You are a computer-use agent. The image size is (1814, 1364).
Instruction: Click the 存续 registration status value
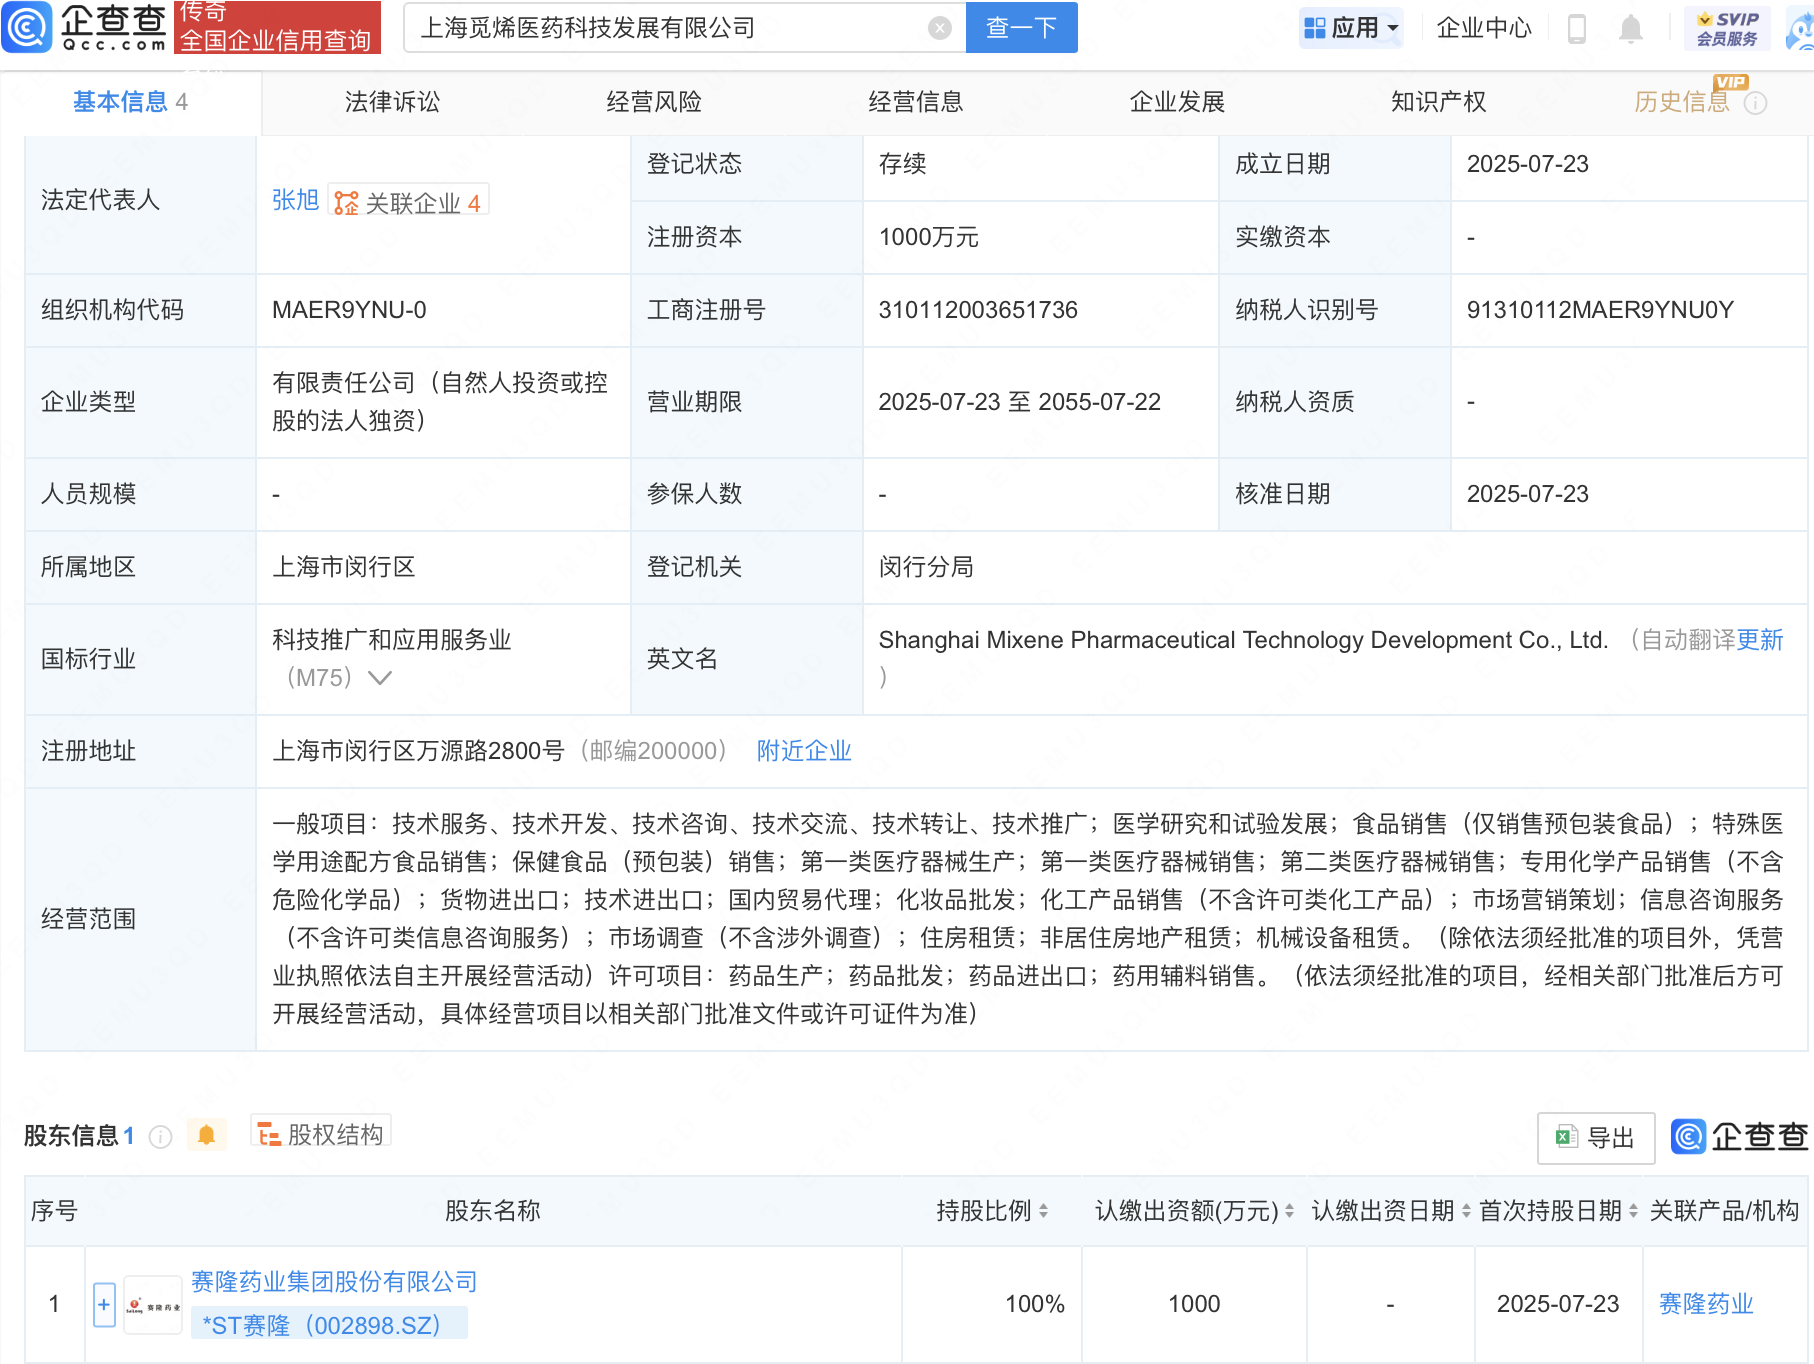pos(902,164)
